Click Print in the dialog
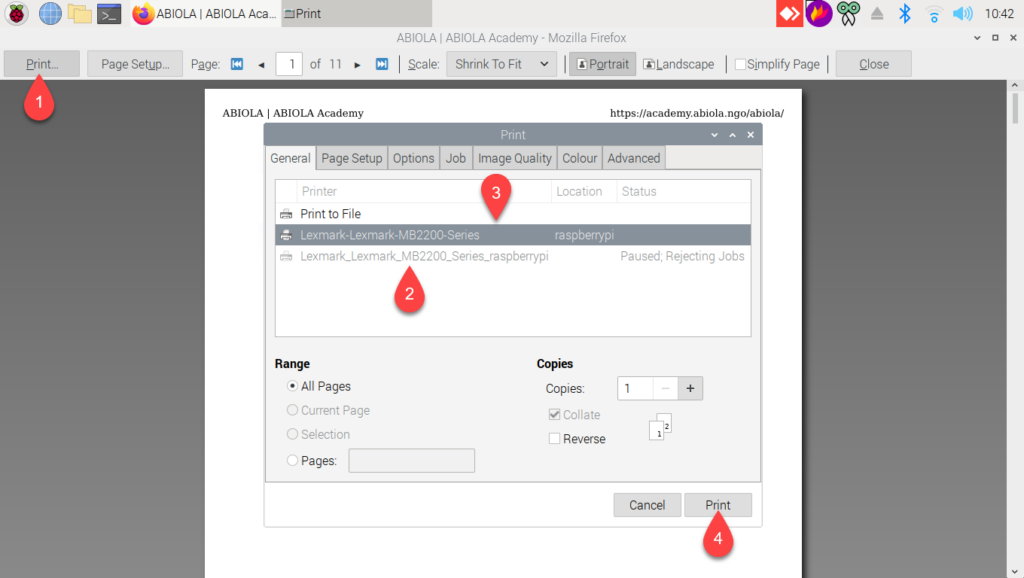 pos(718,505)
